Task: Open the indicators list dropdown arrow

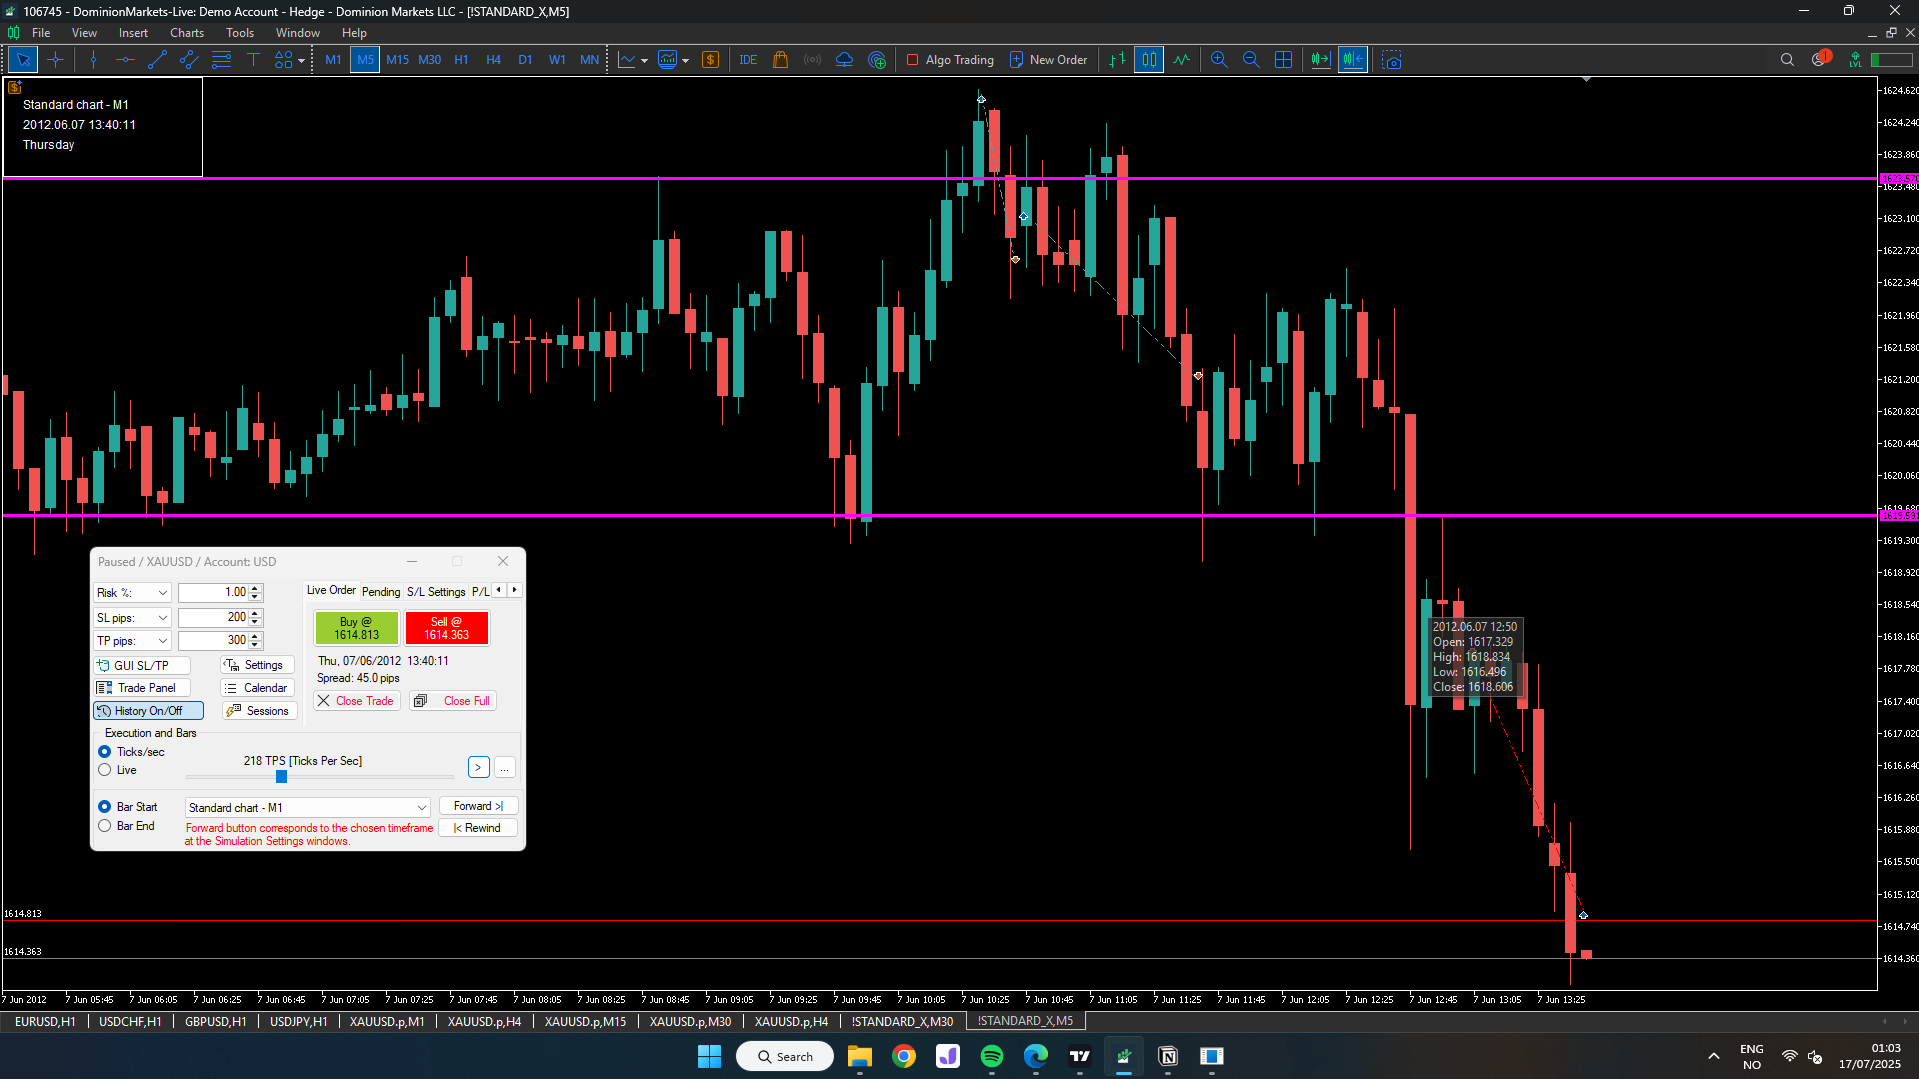Action: 644,60
